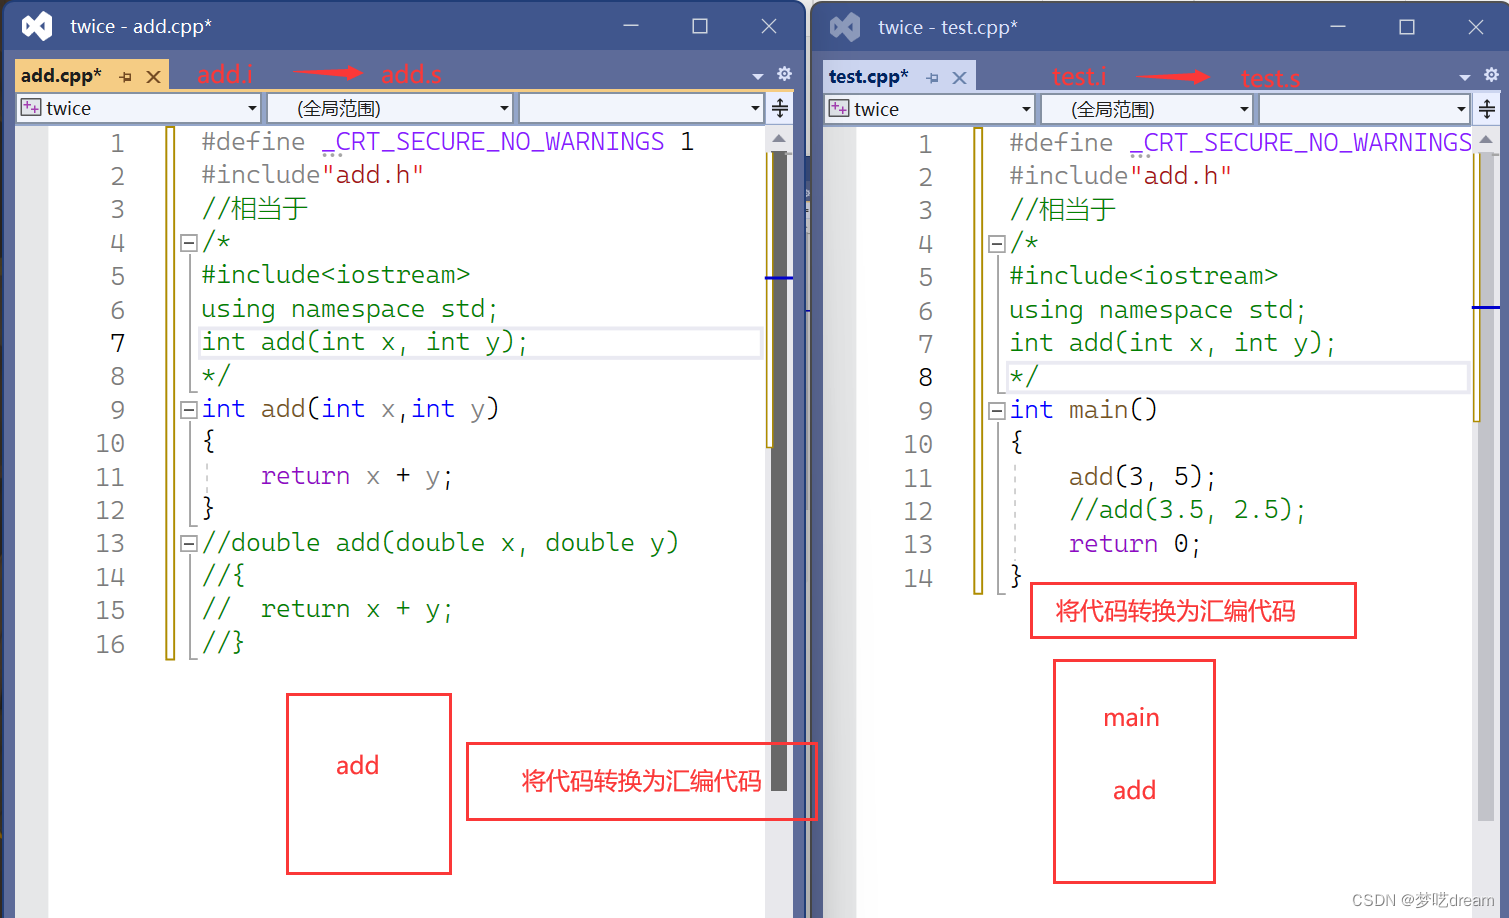Image resolution: width=1509 pixels, height=918 pixels.
Task: Collapse commented block at line 13 in add.cpp
Action: (x=188, y=543)
